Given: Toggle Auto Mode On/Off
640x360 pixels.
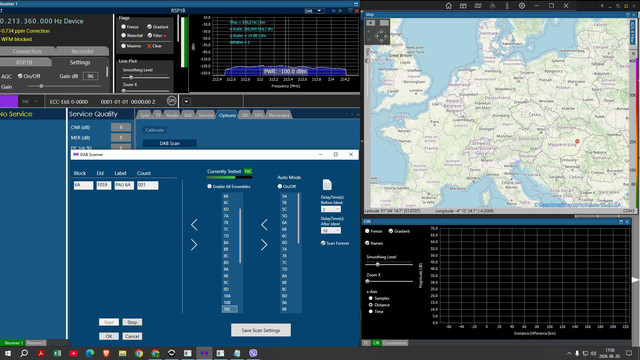Looking at the screenshot, I should pyautogui.click(x=280, y=186).
